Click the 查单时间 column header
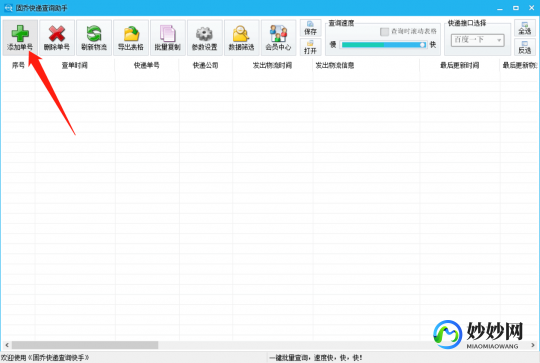The image size is (540, 363). pyautogui.click(x=75, y=65)
